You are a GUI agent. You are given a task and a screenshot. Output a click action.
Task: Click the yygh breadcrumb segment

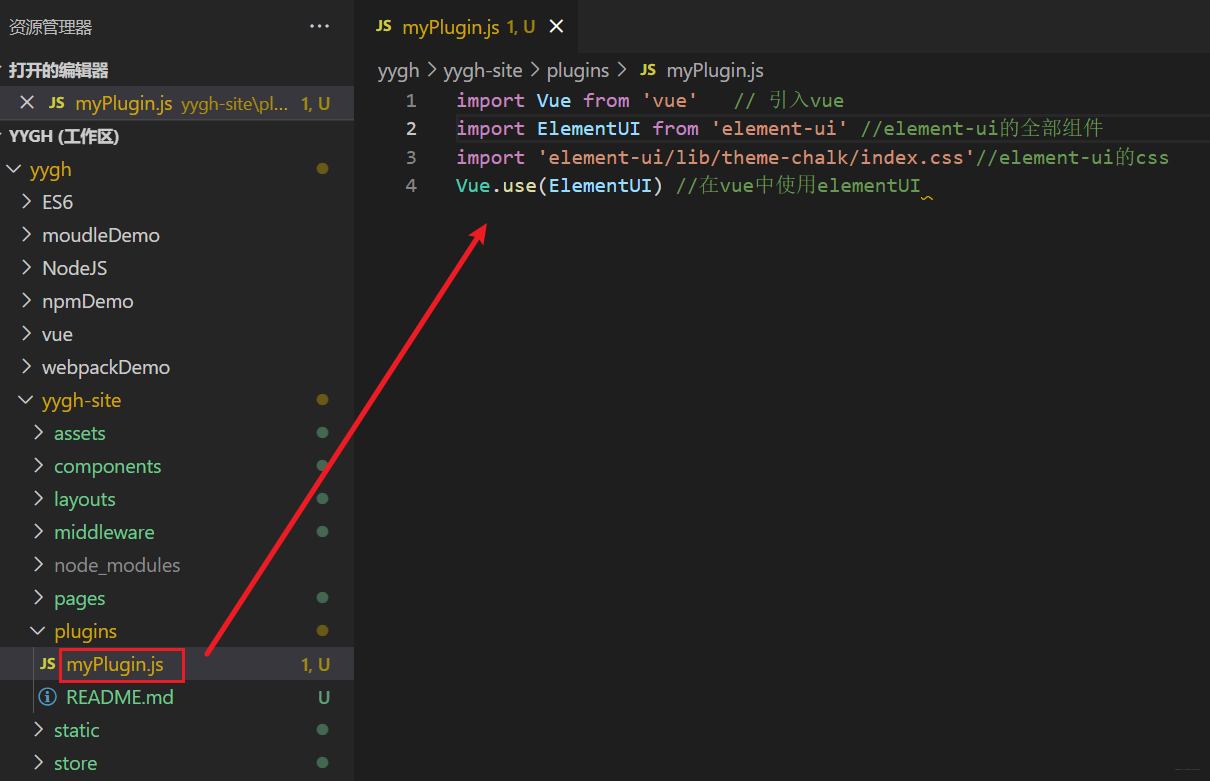[x=398, y=70]
